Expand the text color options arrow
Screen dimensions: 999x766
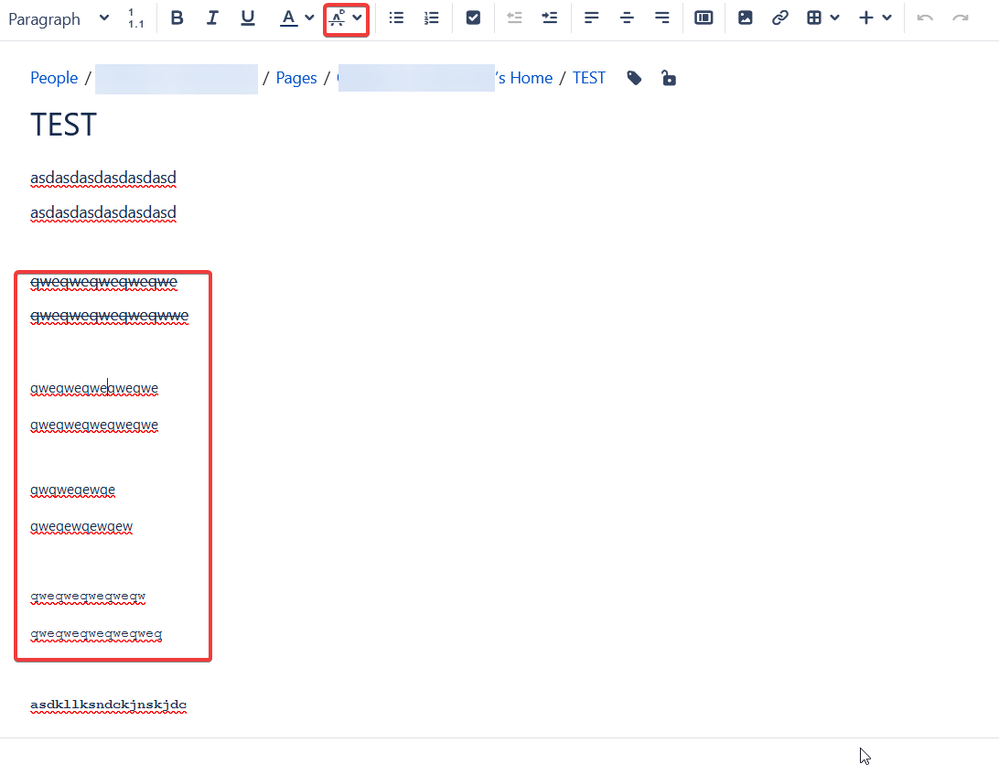point(310,18)
